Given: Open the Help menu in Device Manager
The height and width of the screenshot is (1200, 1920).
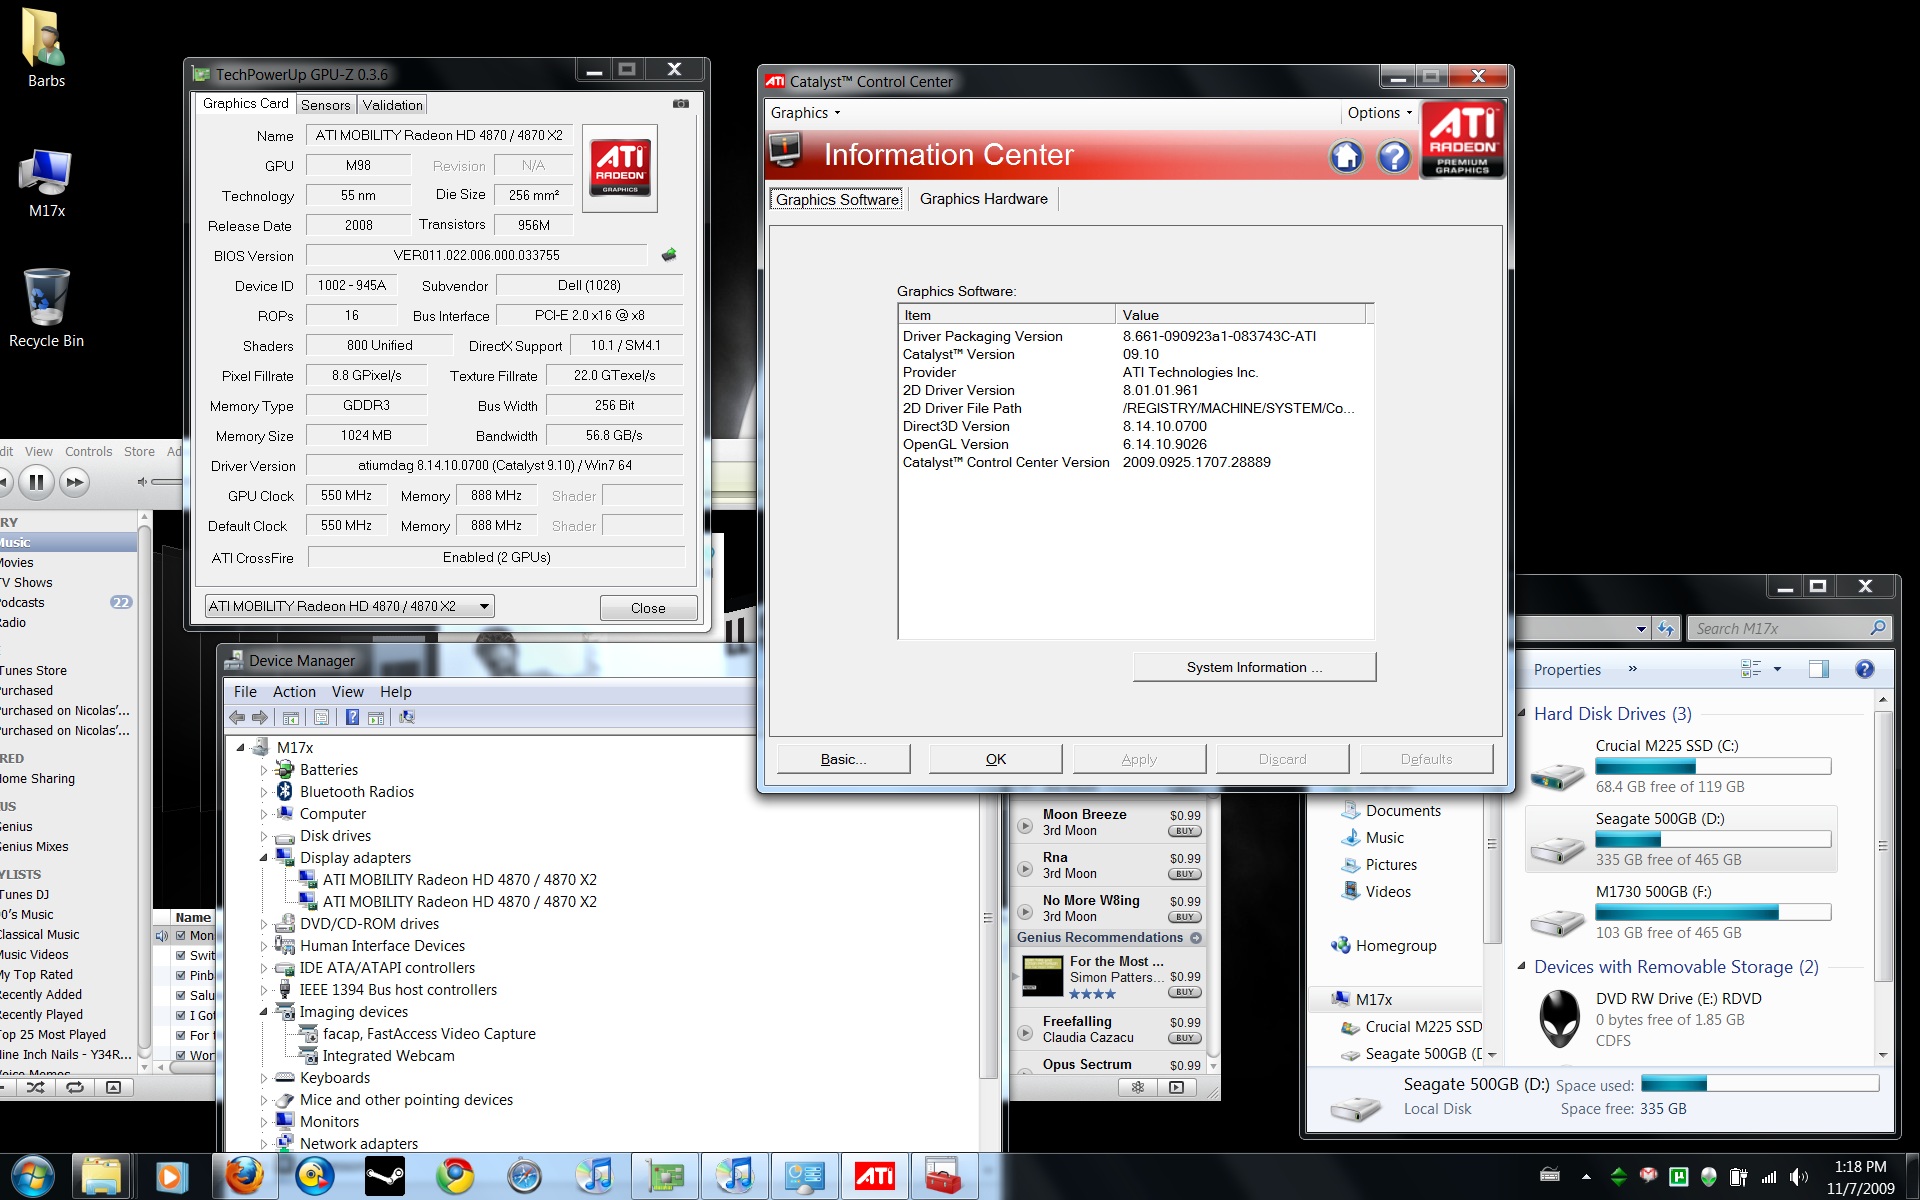Looking at the screenshot, I should (x=396, y=692).
